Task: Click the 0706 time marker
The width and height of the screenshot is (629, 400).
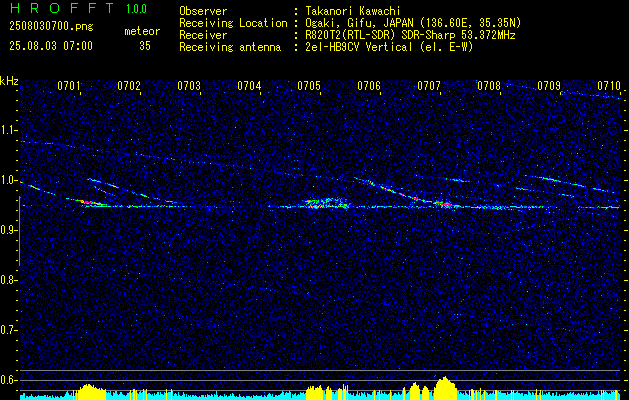Action: 369,85
